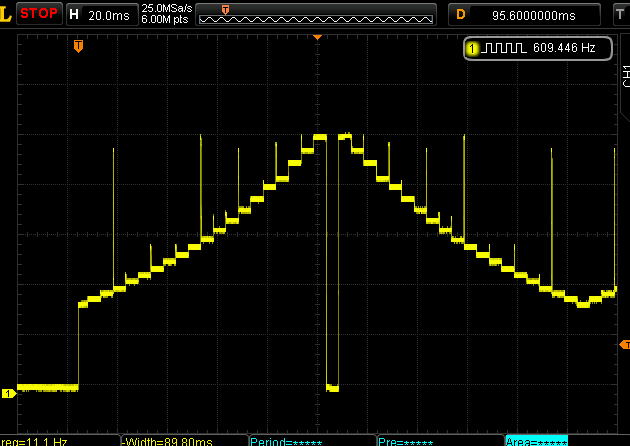Select the highlighted Area measurement entry
630x446 pixels.
(x=536, y=441)
